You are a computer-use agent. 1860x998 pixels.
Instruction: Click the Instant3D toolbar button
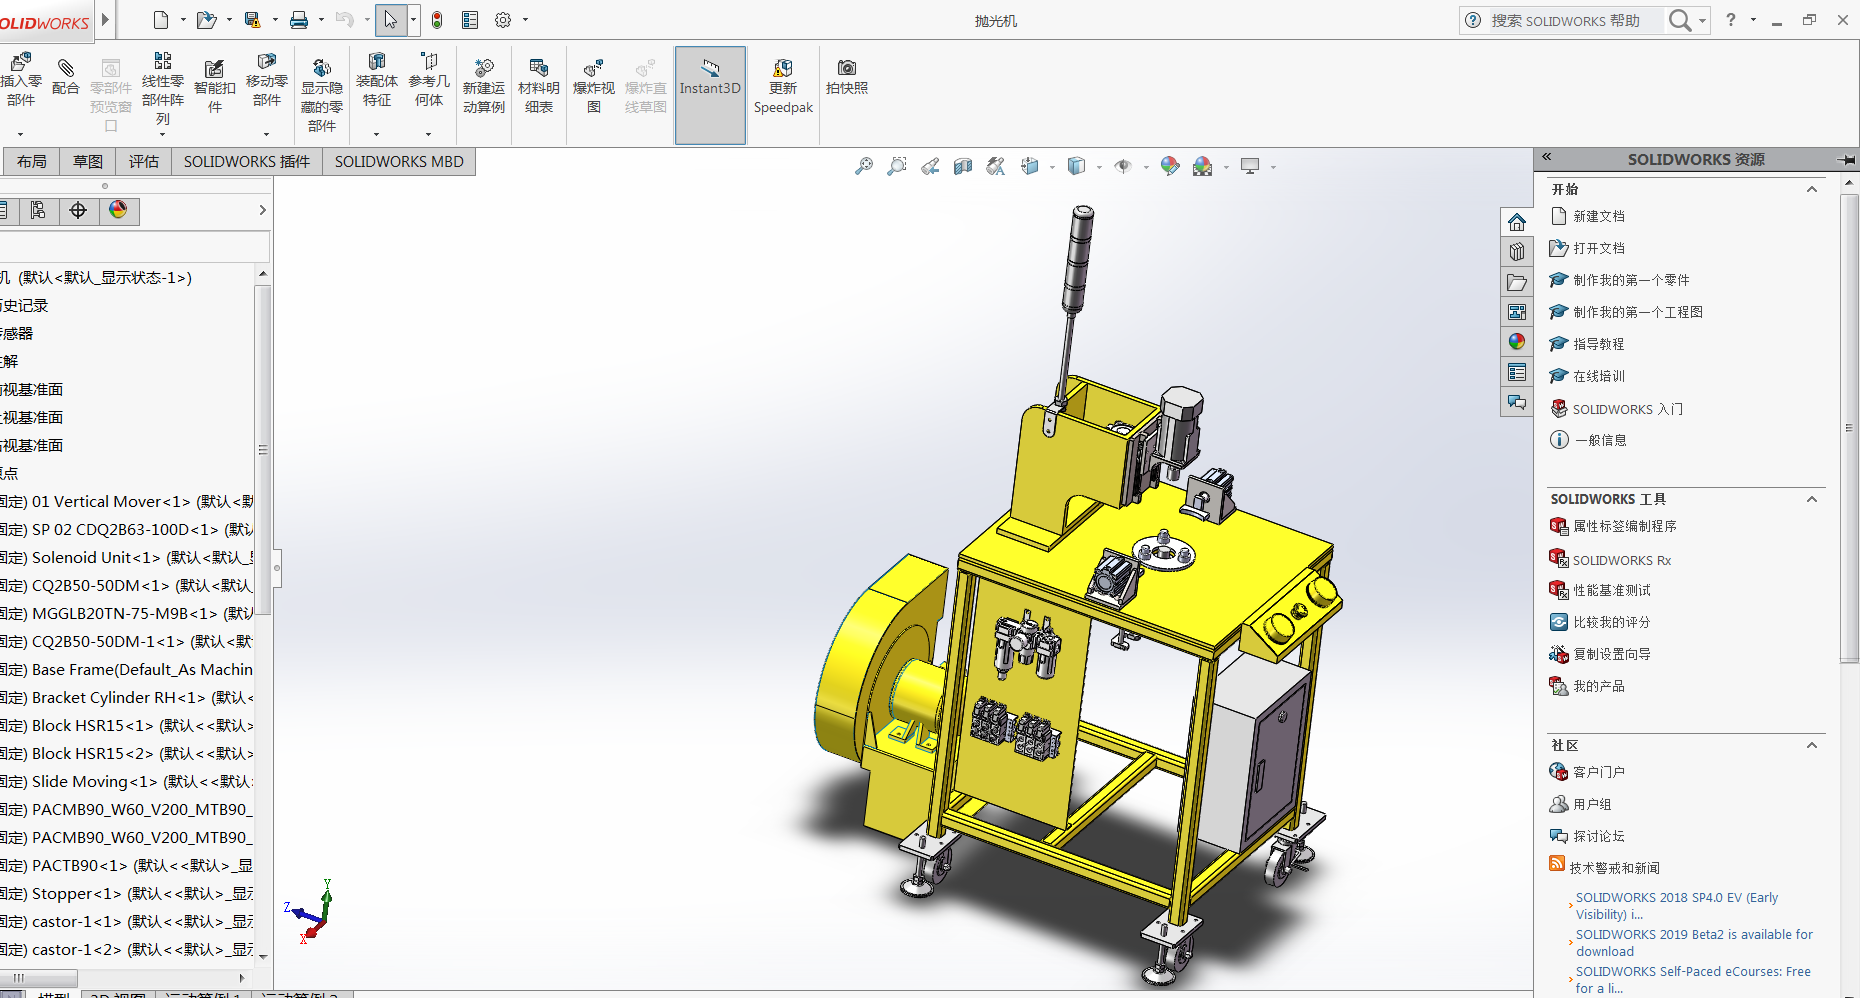710,78
